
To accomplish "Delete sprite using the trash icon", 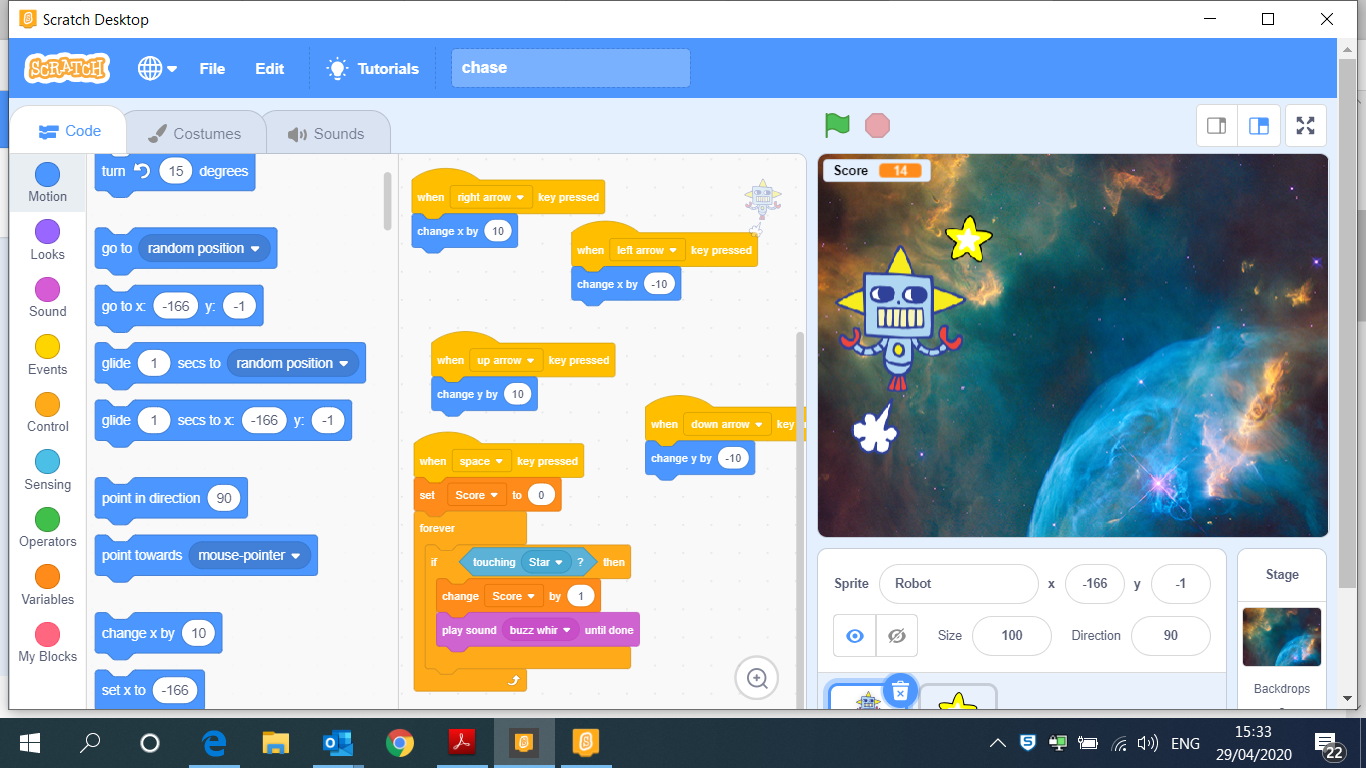I will coord(900,690).
